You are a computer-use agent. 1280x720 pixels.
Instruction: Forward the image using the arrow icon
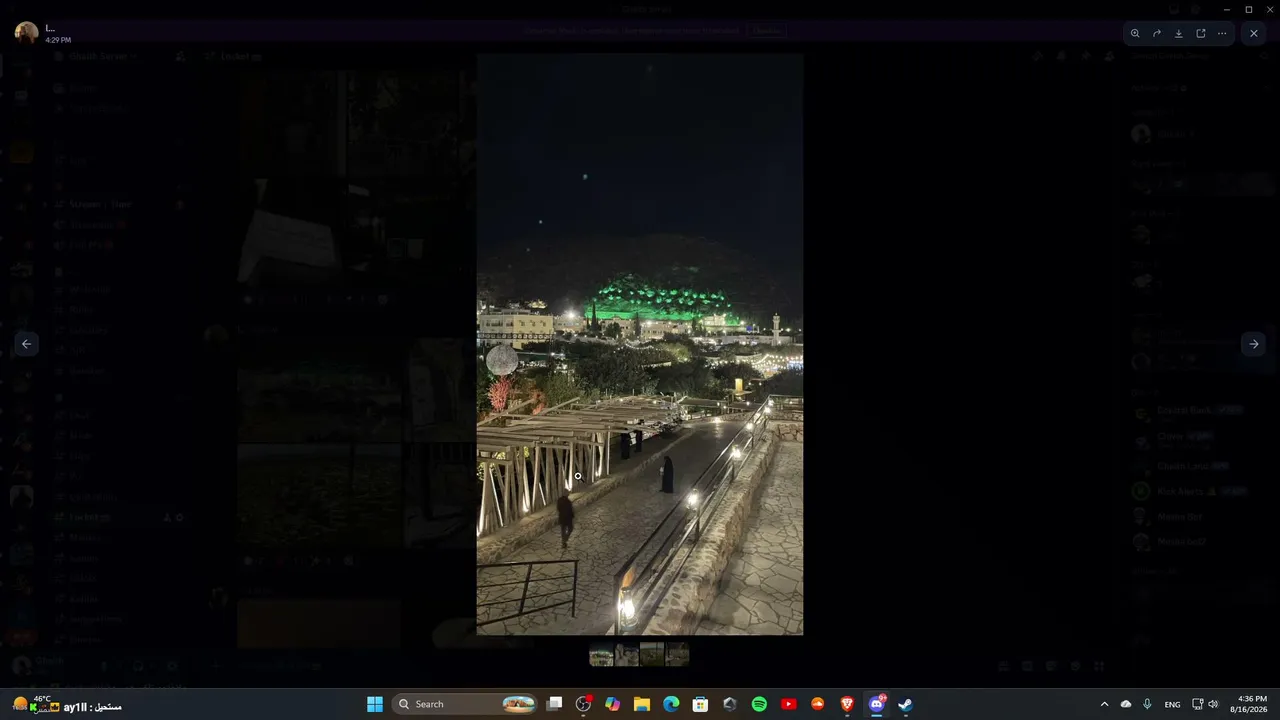pyautogui.click(x=1157, y=33)
